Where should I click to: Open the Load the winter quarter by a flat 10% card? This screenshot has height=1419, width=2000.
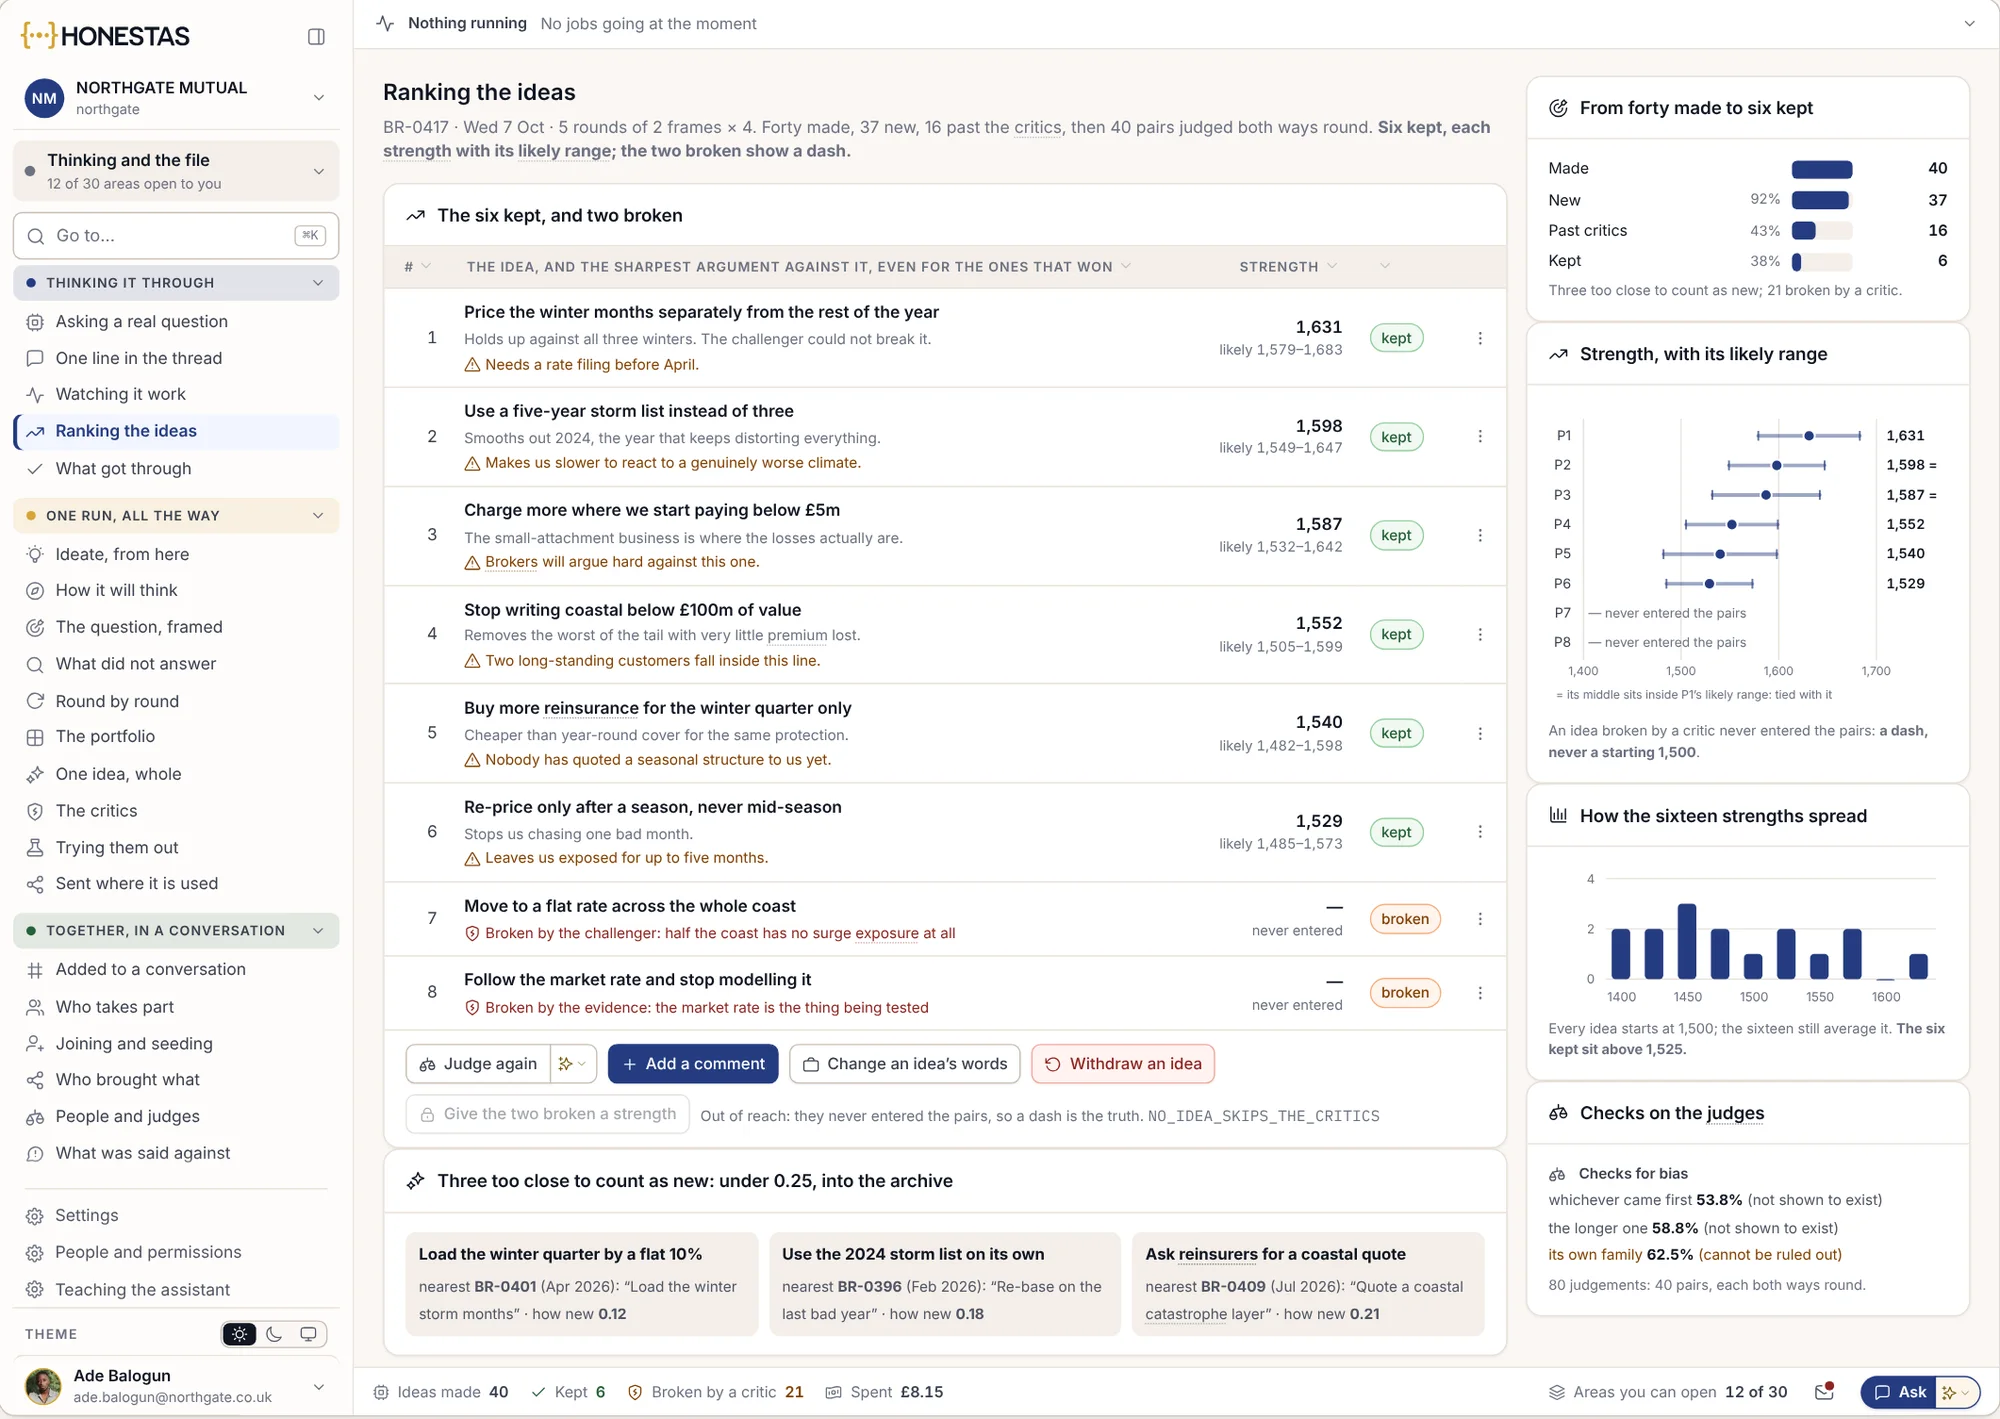tap(581, 1284)
